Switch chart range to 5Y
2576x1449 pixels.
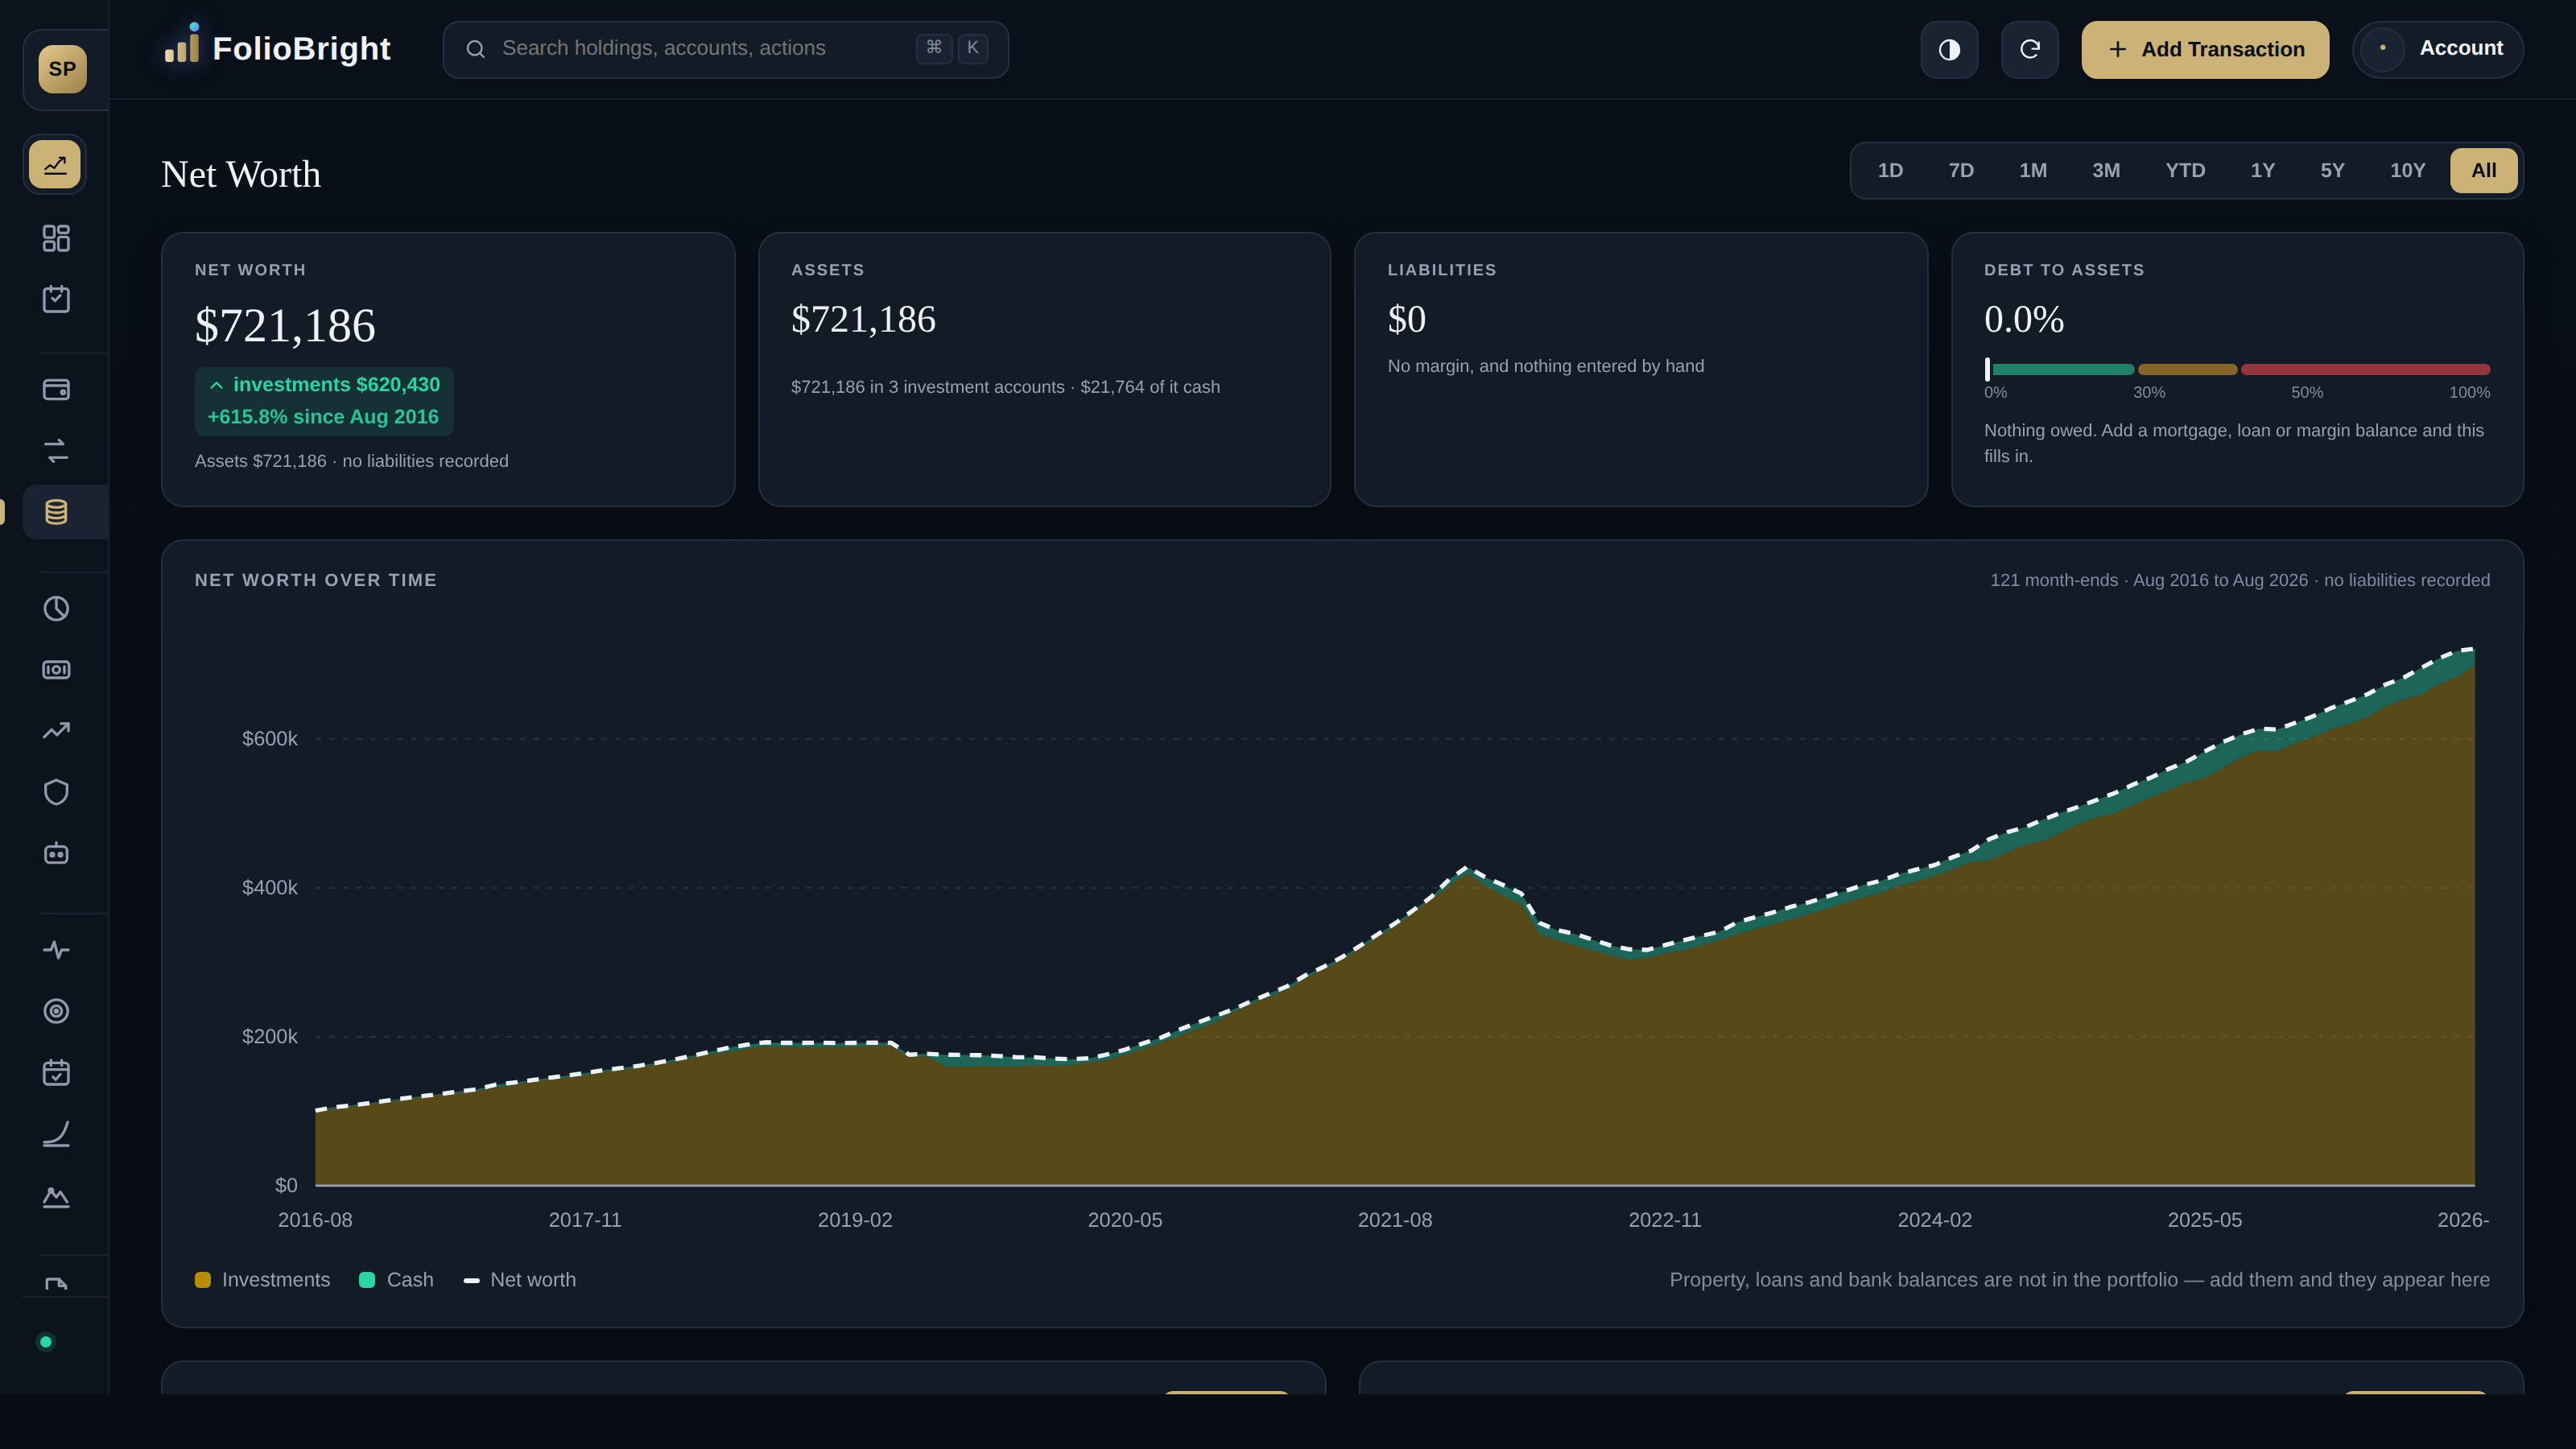pos(2332,171)
